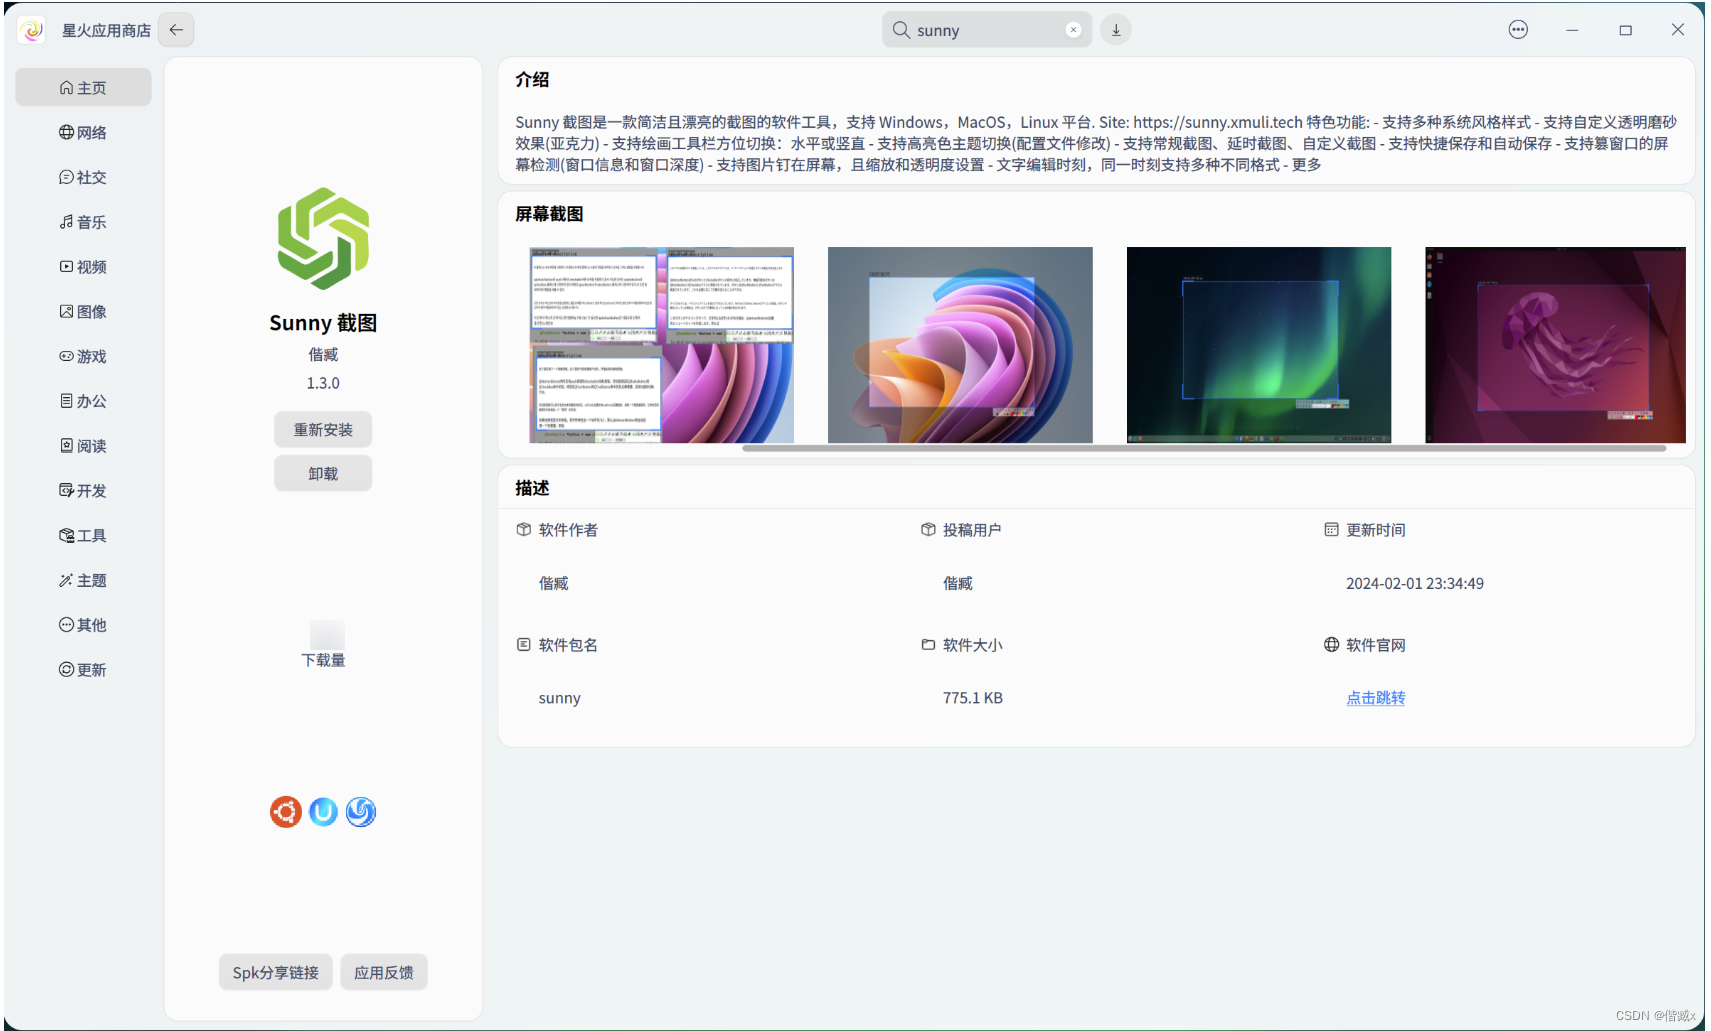Click the 软件作者 cube icon
This screenshot has height=1031, width=1711.
click(x=524, y=530)
